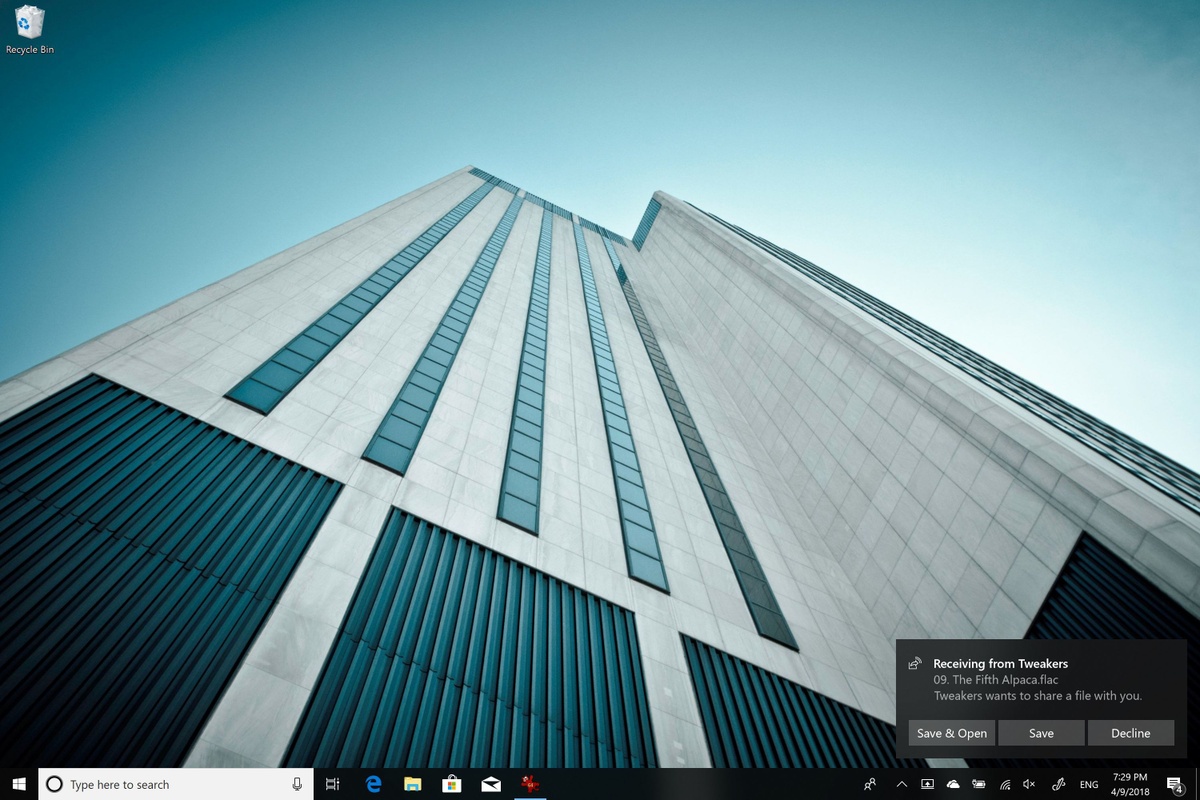This screenshot has height=800, width=1200.
Task: Click the share icon in the notification
Action: (x=914, y=663)
